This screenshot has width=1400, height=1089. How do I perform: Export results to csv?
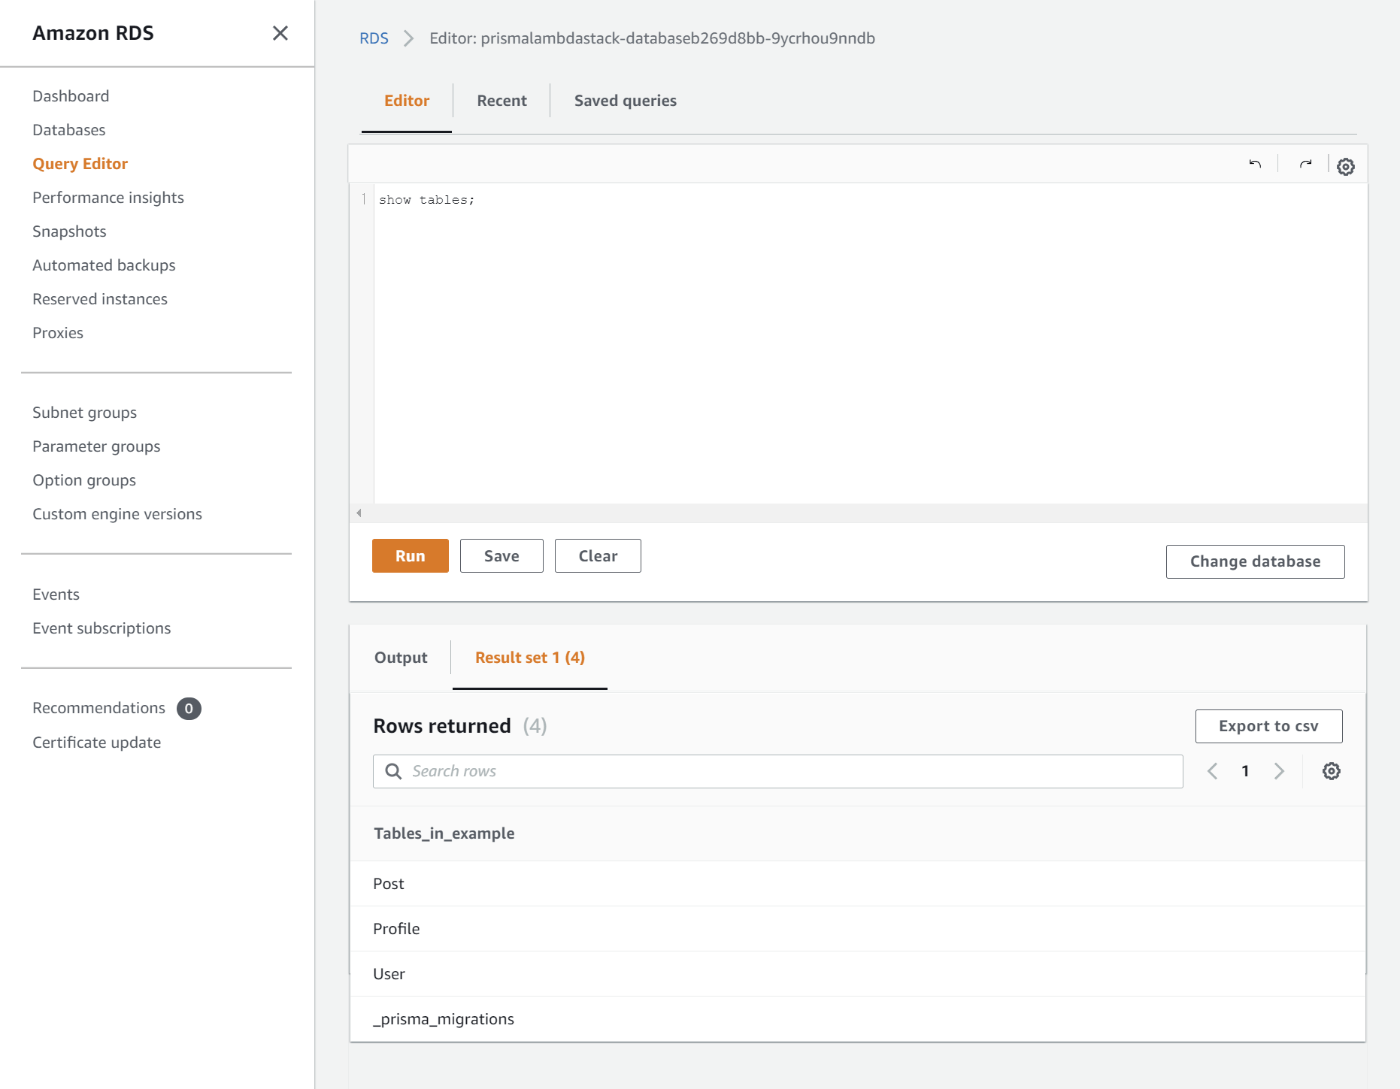(x=1269, y=726)
